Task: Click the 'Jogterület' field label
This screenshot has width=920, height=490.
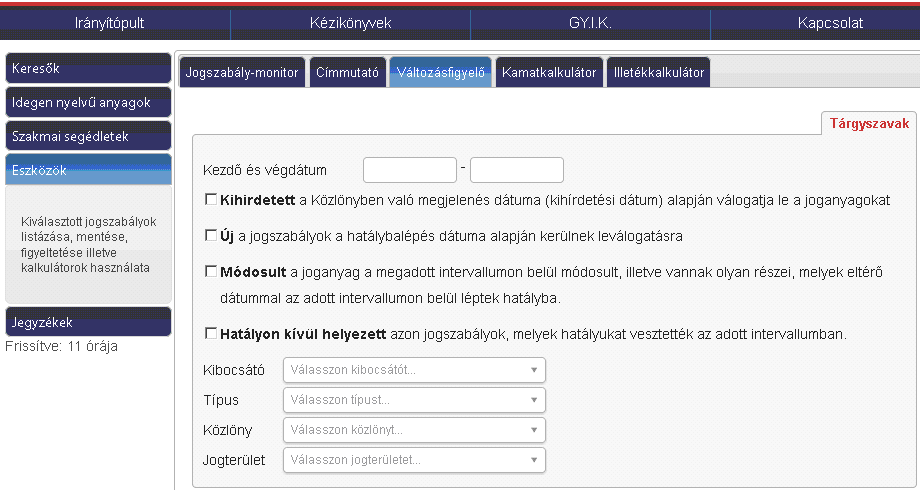Action: coord(234,460)
